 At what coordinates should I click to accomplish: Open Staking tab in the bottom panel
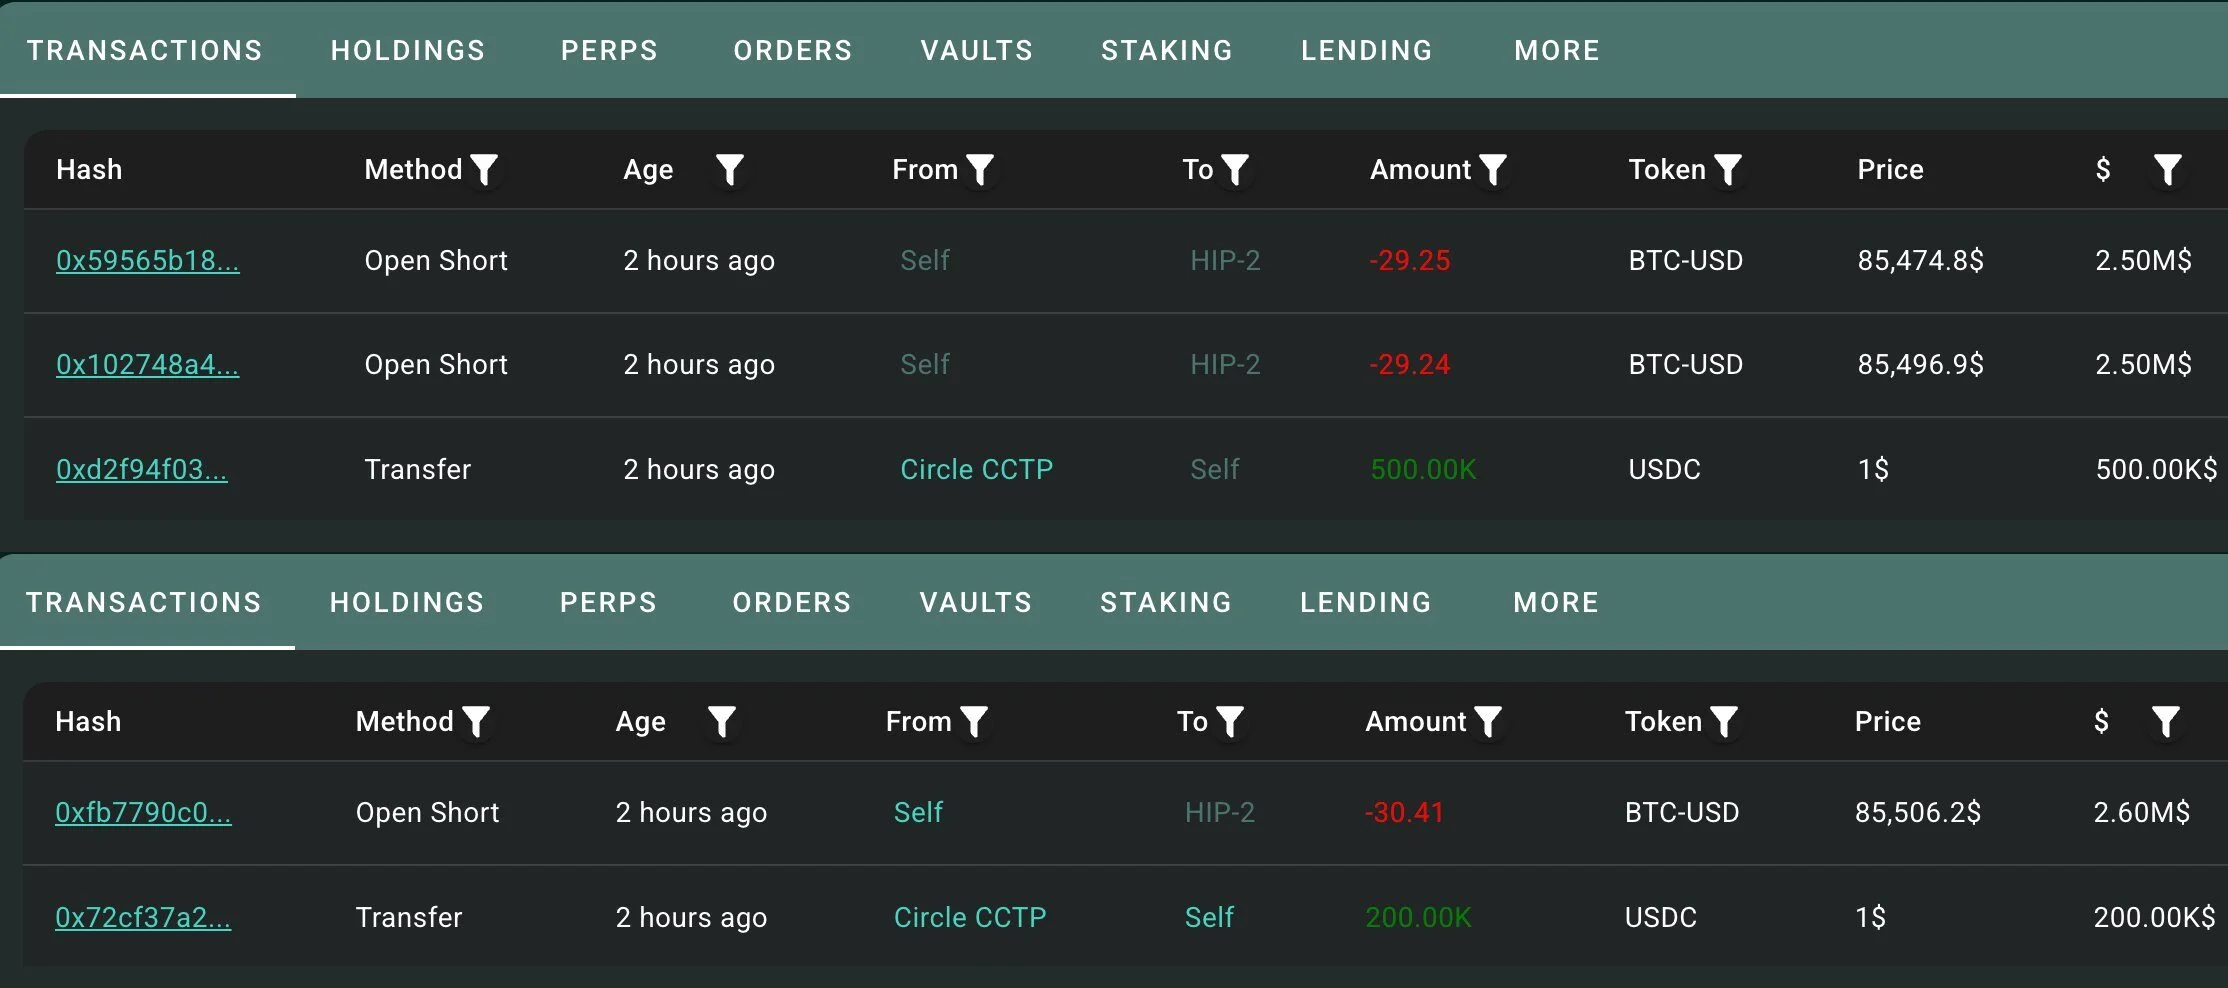click(x=1166, y=602)
